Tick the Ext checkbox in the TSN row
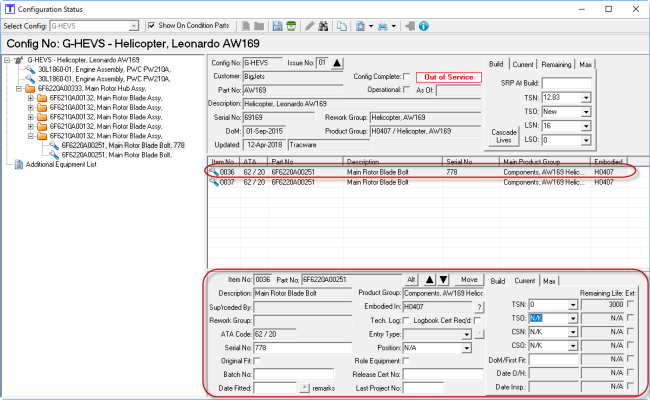This screenshot has height=400, width=650. pyautogui.click(x=631, y=304)
